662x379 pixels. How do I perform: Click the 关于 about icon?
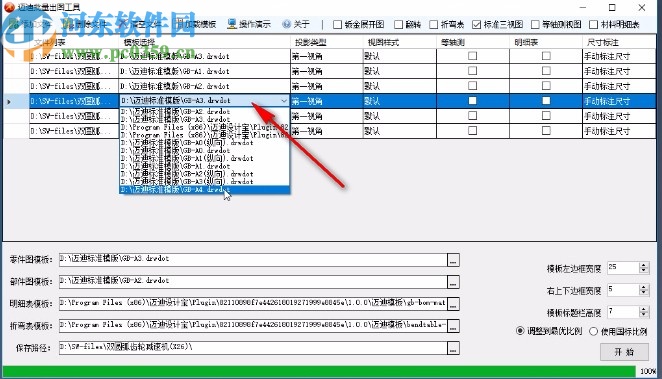pyautogui.click(x=287, y=24)
